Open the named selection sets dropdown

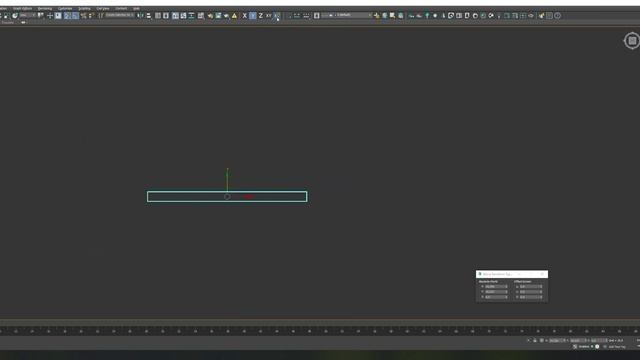[119, 15]
